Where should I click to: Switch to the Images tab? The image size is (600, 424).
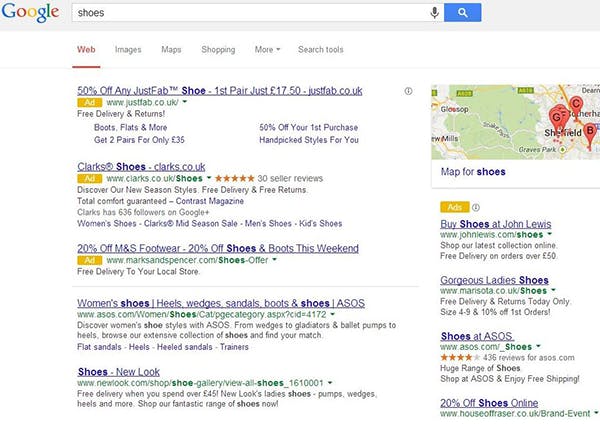click(x=128, y=49)
